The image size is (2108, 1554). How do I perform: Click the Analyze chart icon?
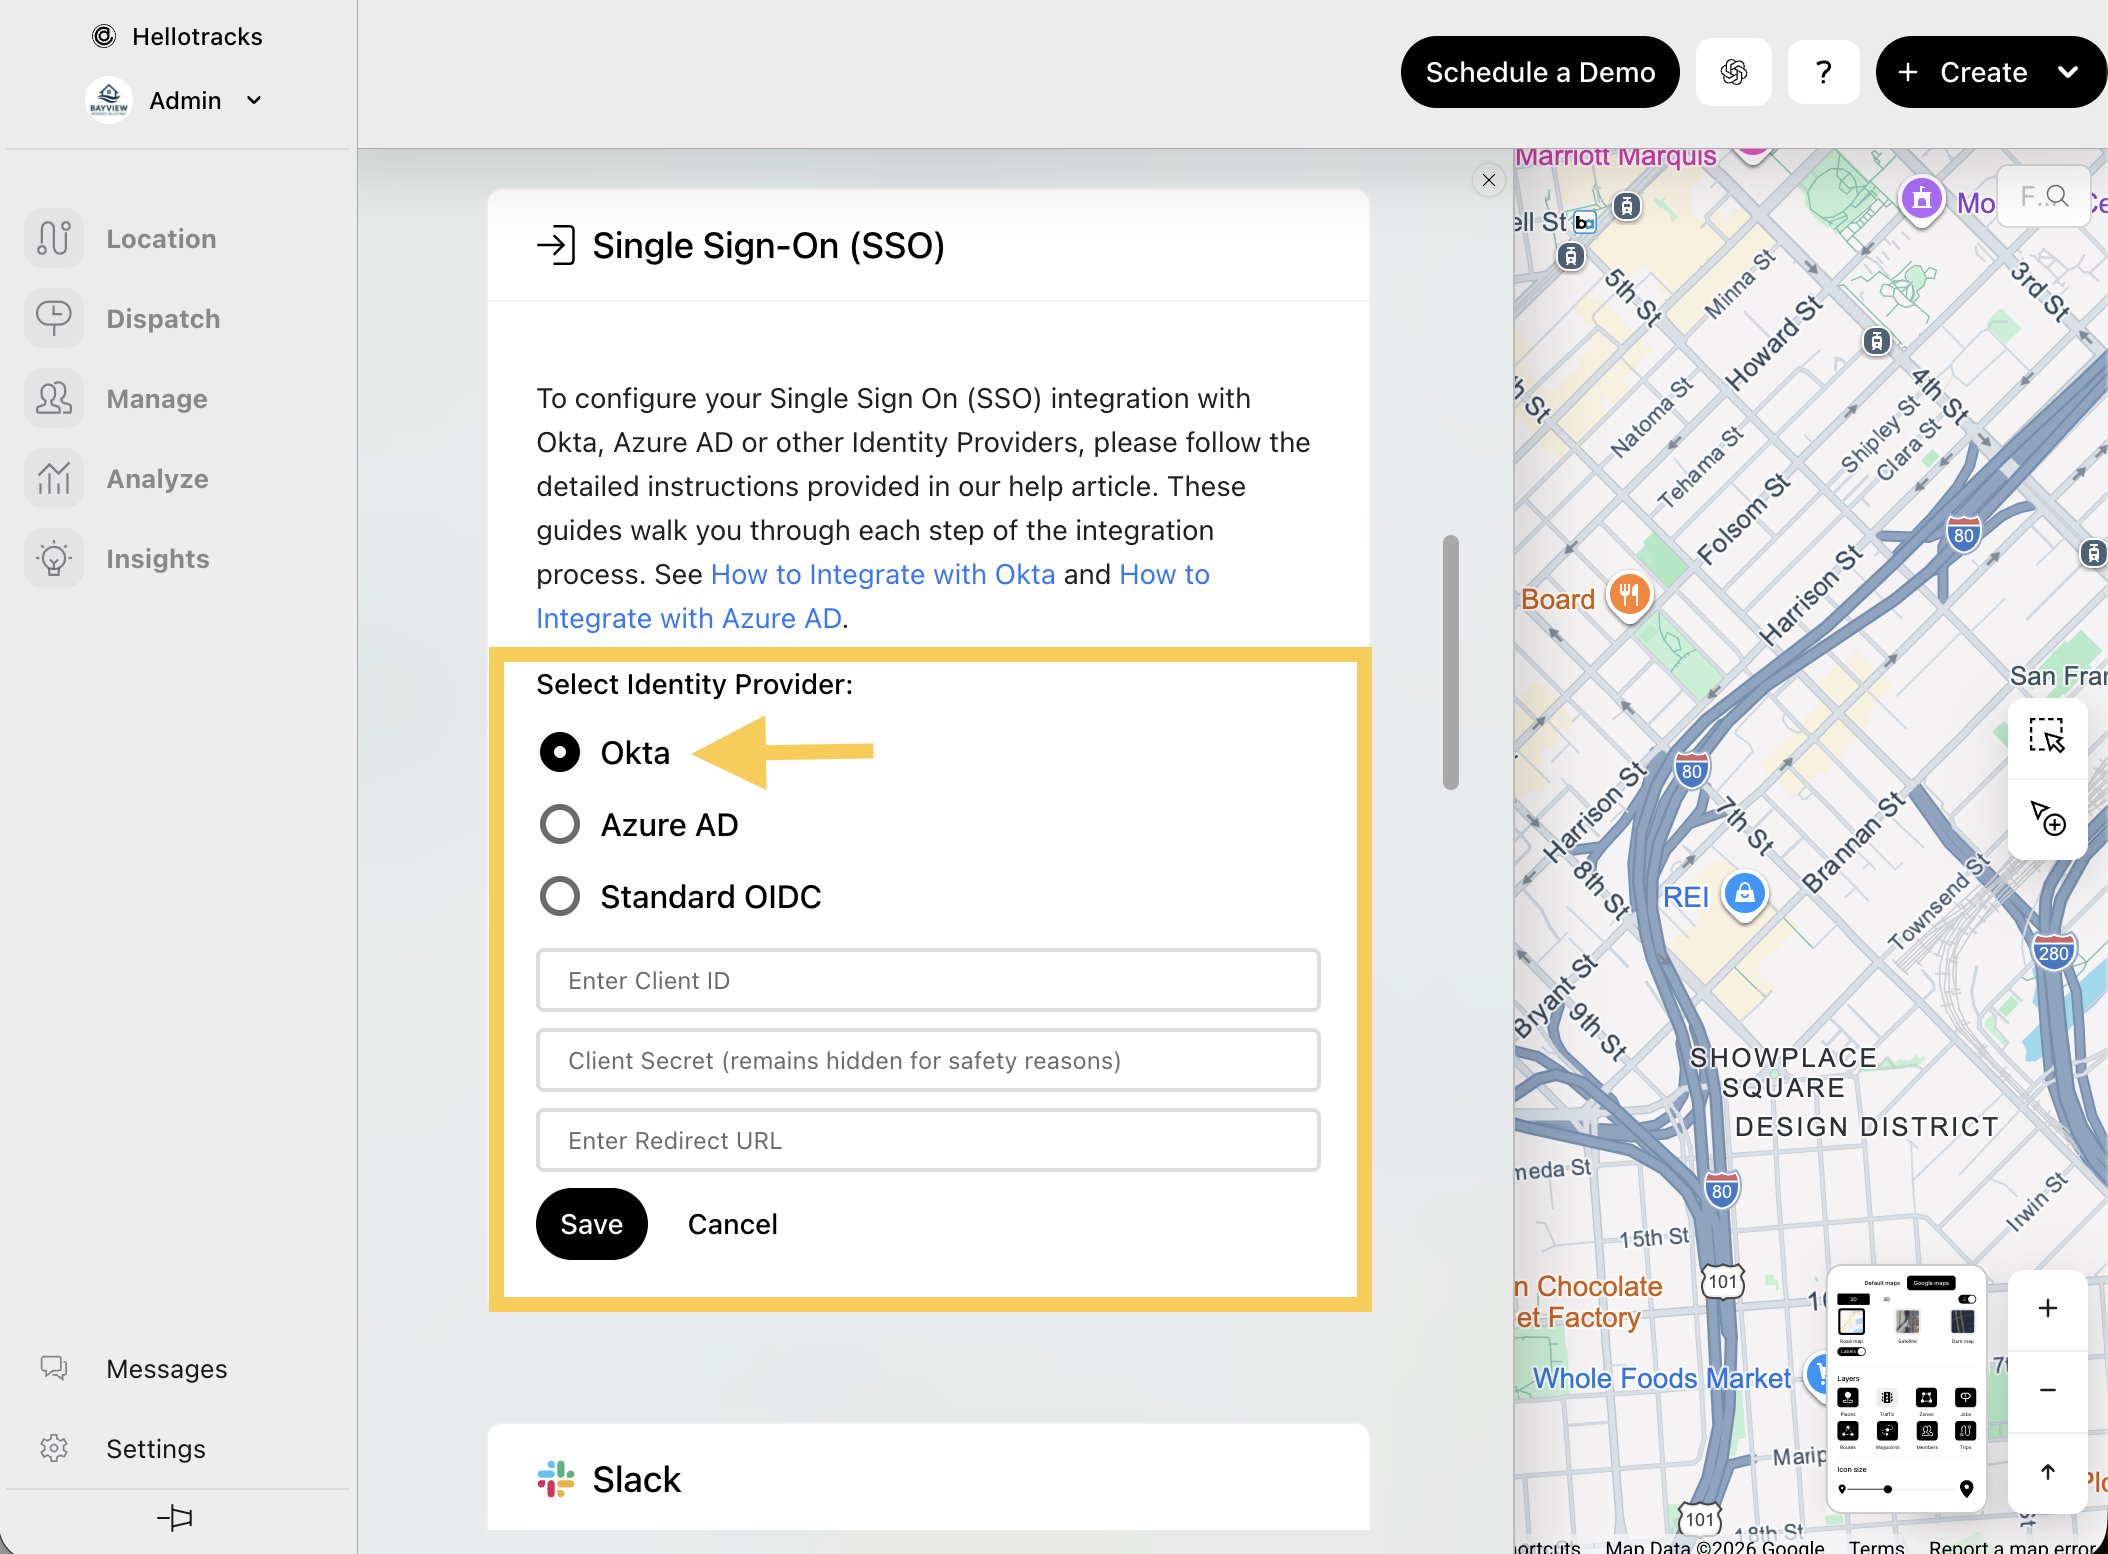54,479
